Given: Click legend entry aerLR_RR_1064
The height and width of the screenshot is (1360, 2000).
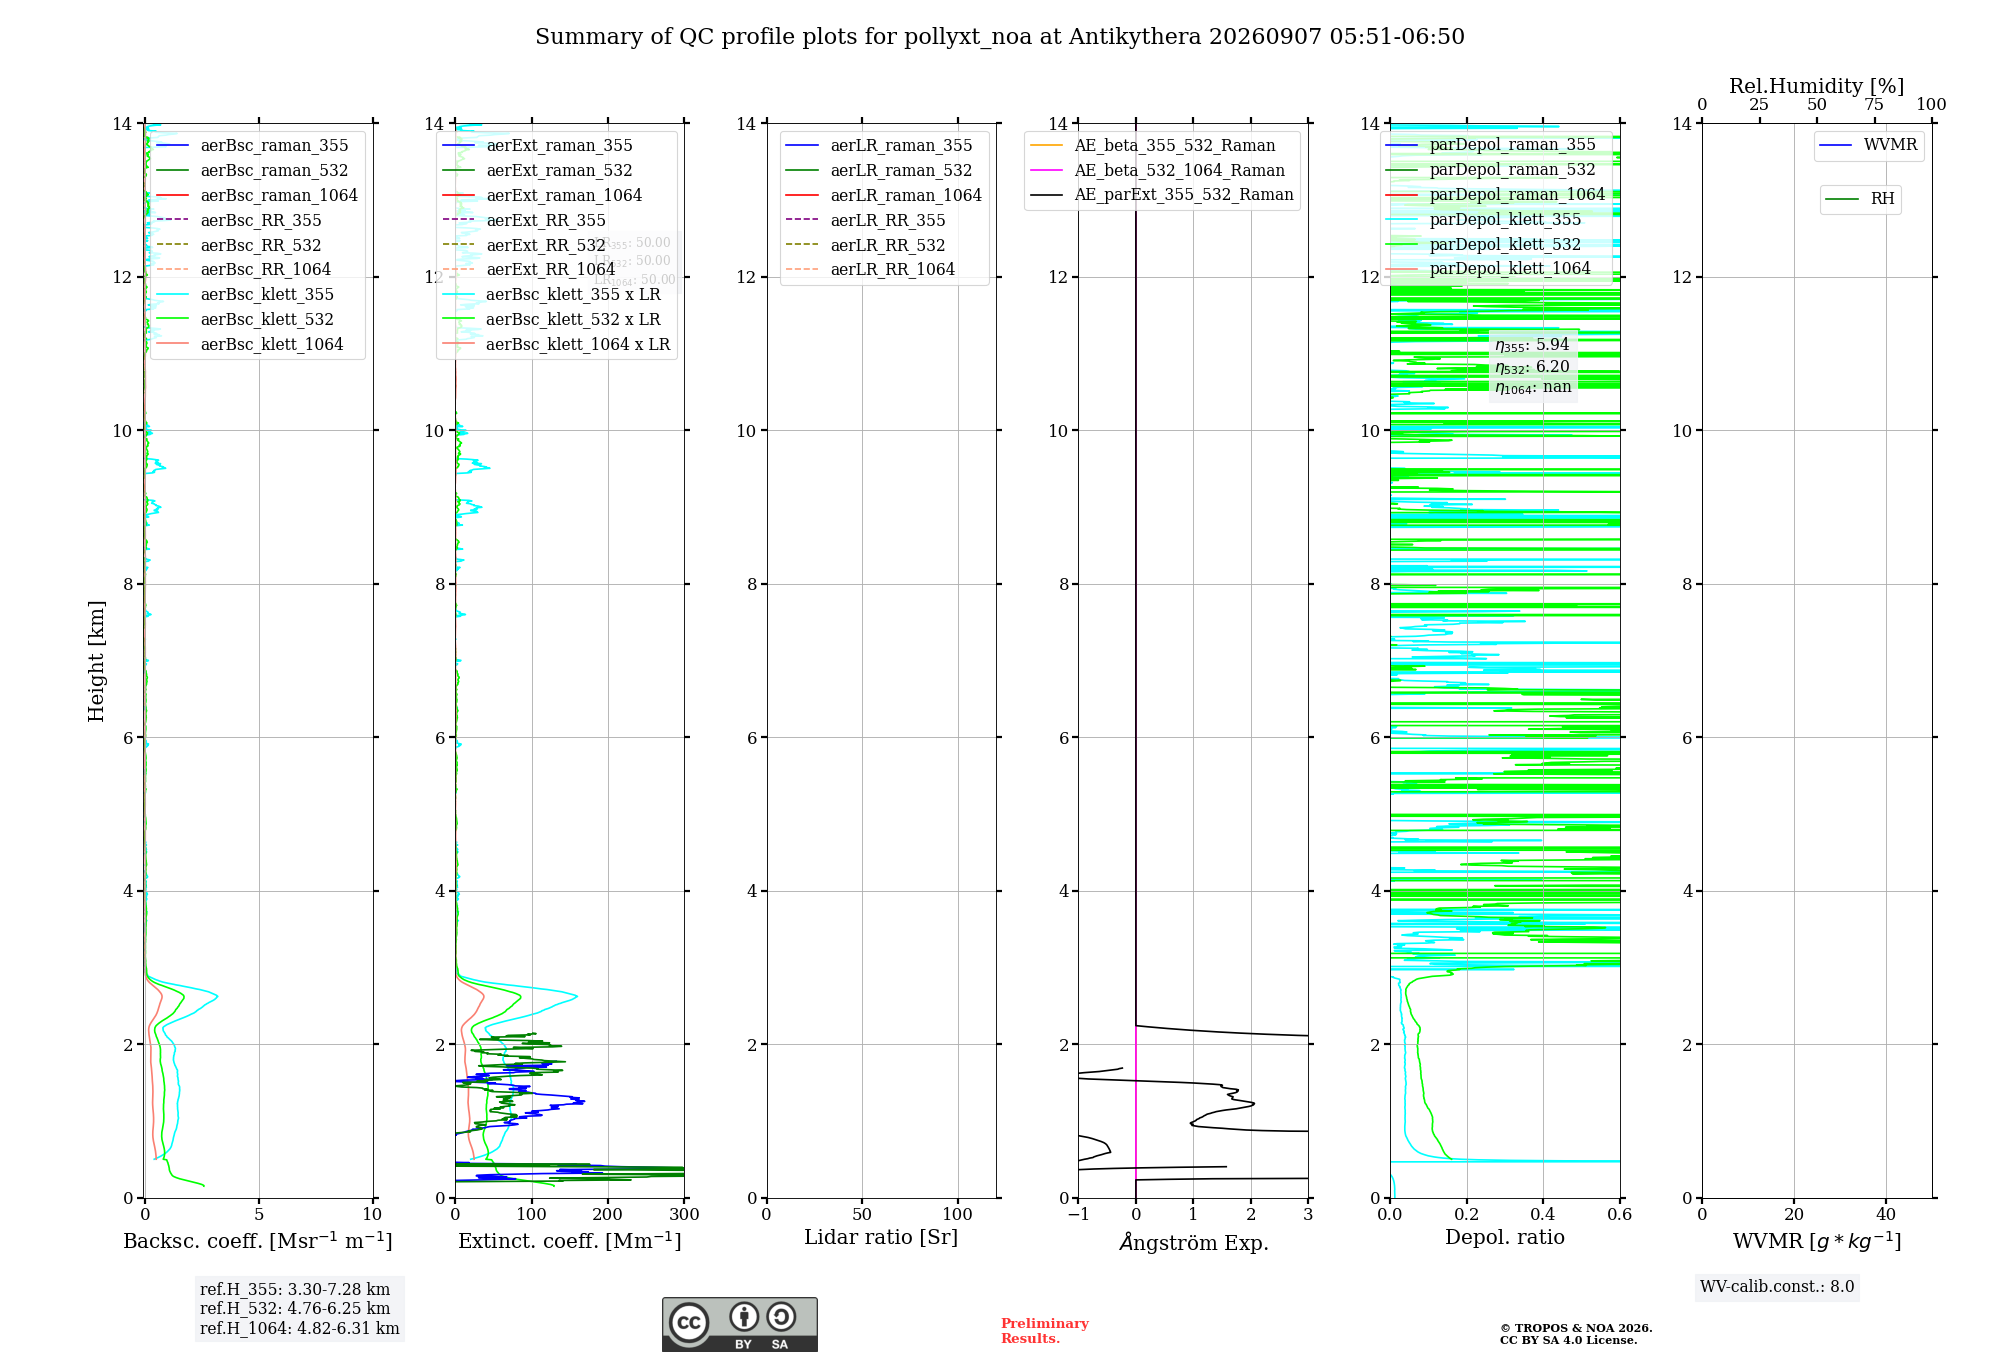Looking at the screenshot, I should click(x=871, y=269).
